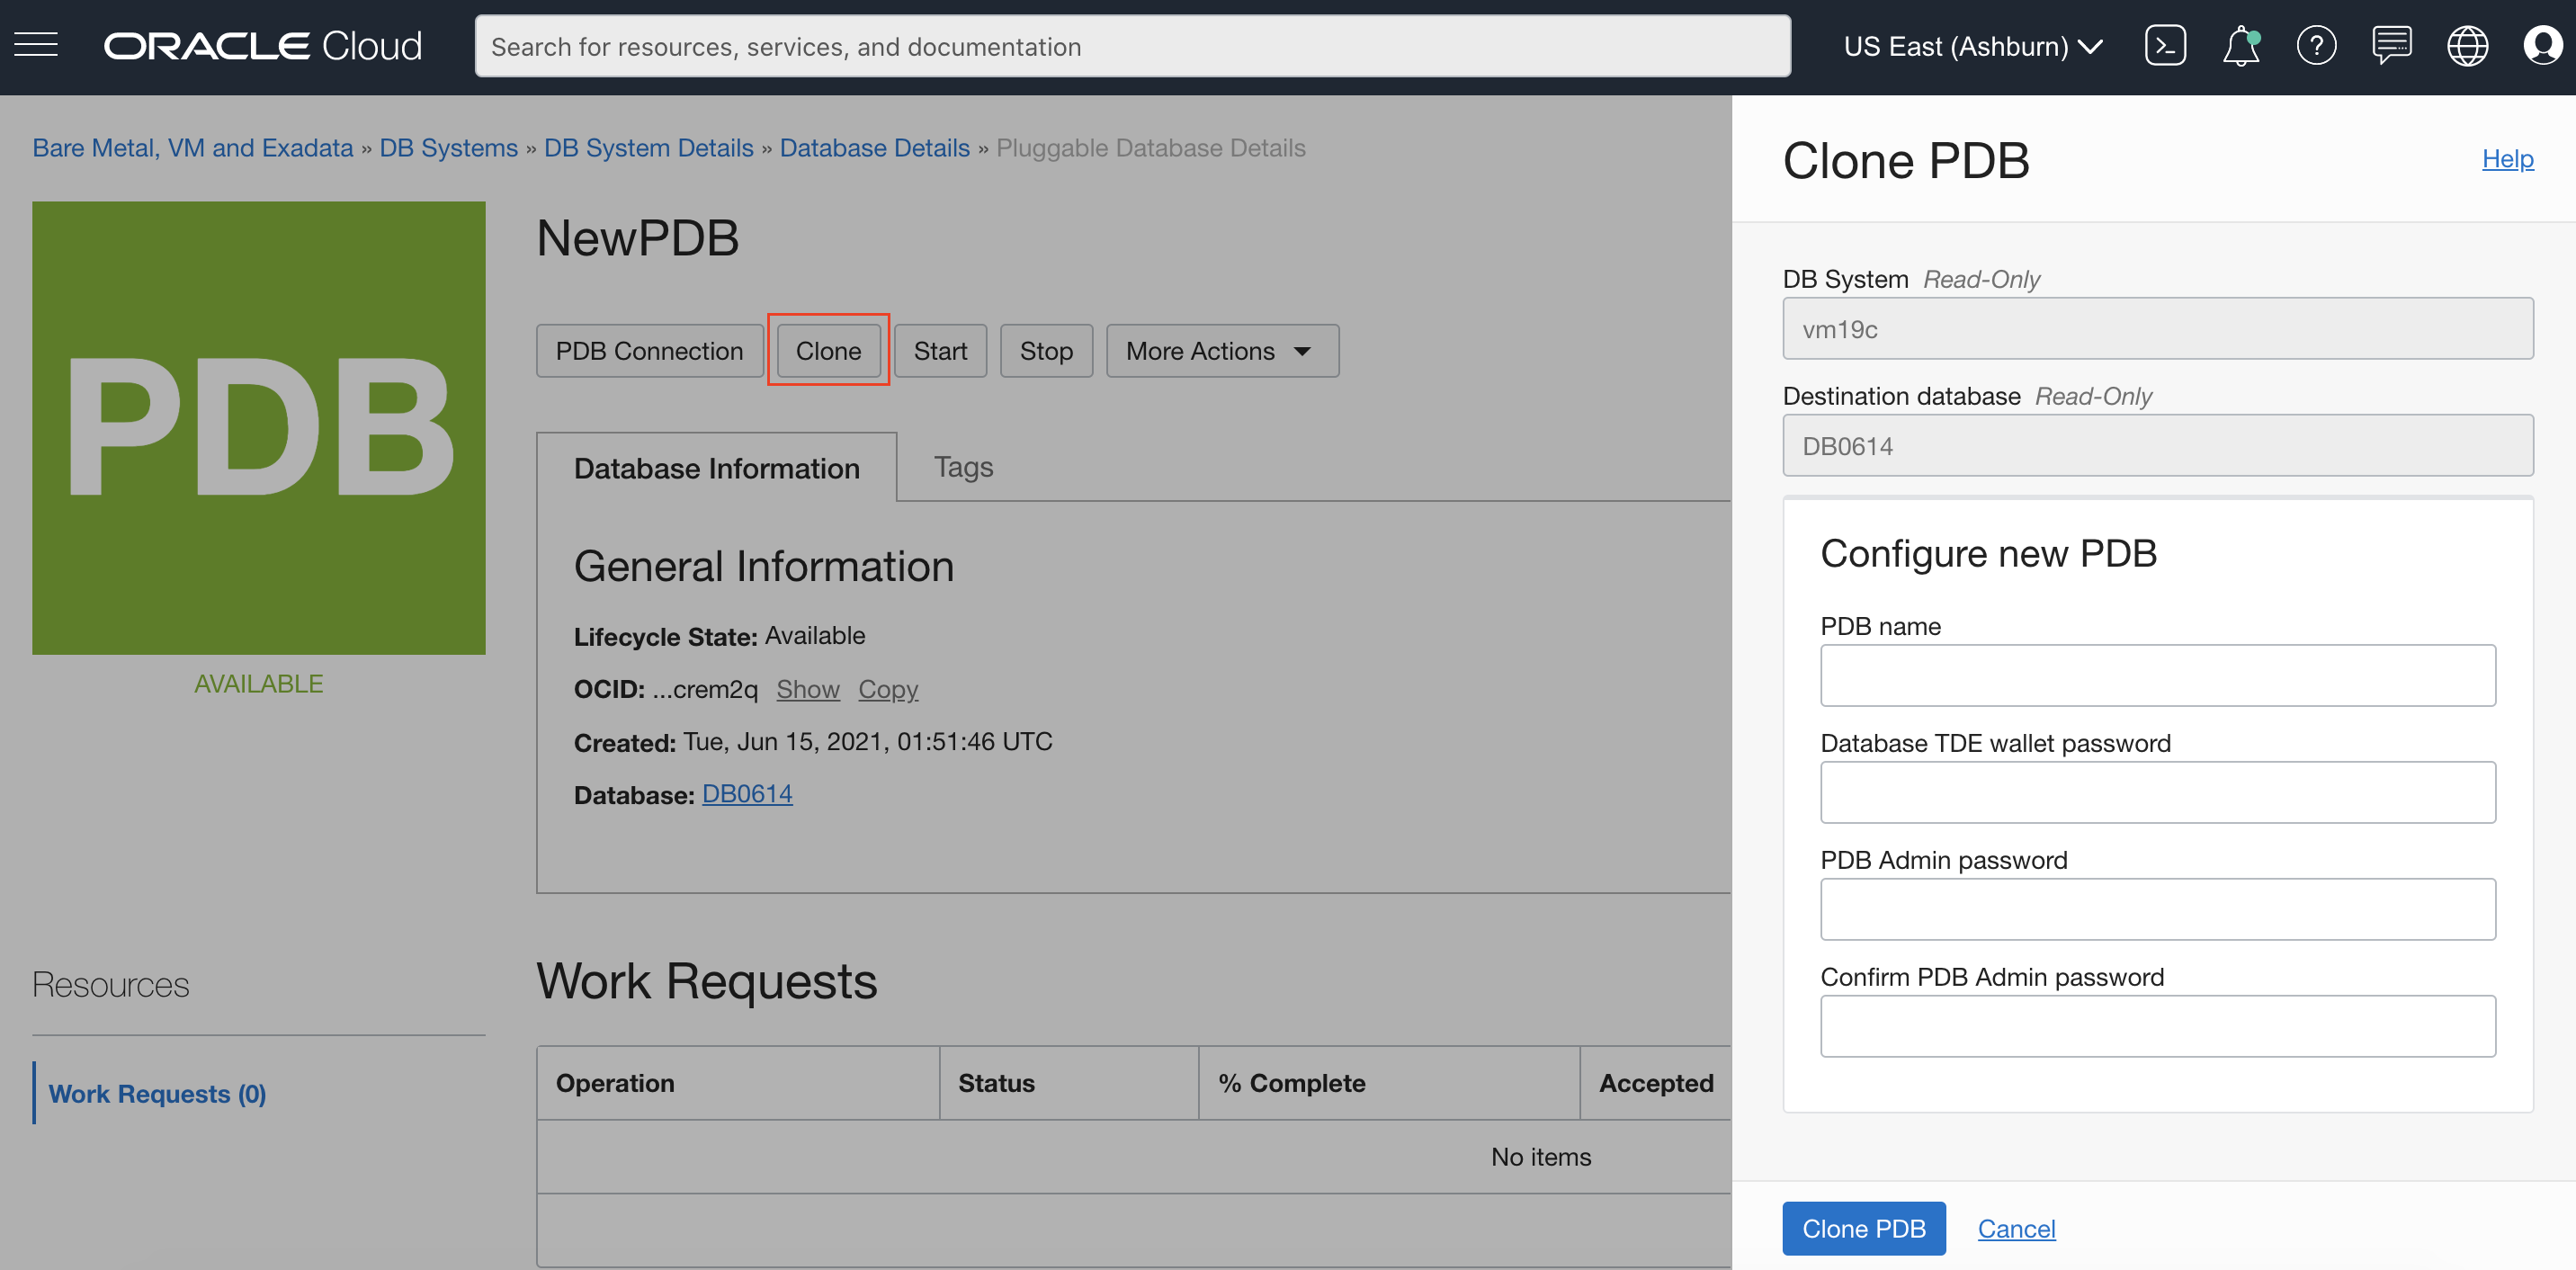Click the Database TDE wallet password field

click(x=2157, y=792)
